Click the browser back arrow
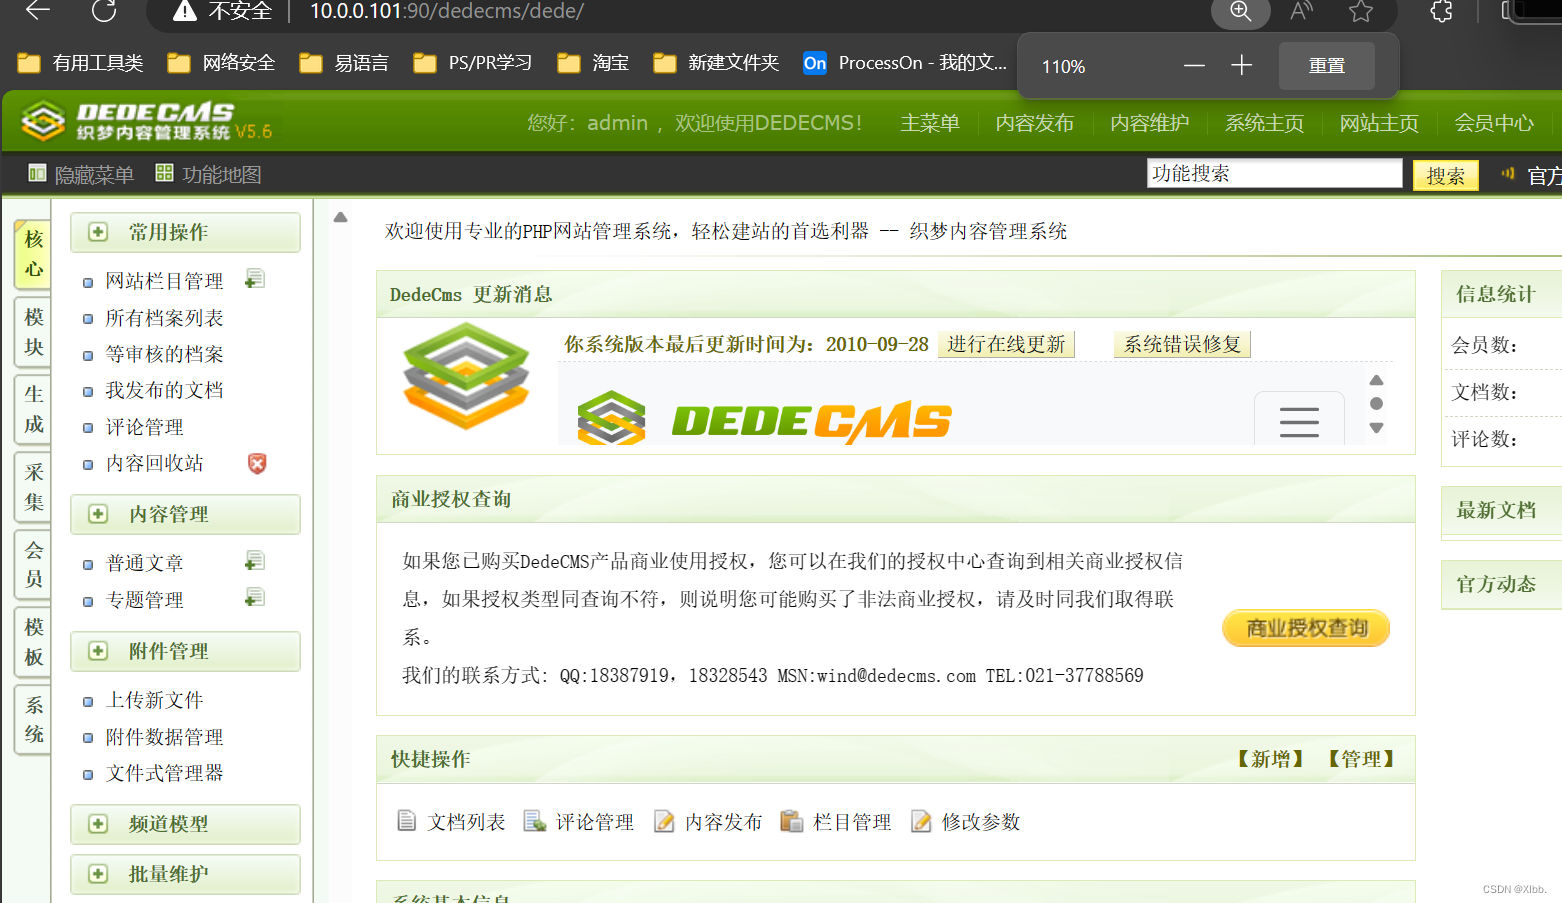Viewport: 1562px width, 903px height. tap(38, 11)
